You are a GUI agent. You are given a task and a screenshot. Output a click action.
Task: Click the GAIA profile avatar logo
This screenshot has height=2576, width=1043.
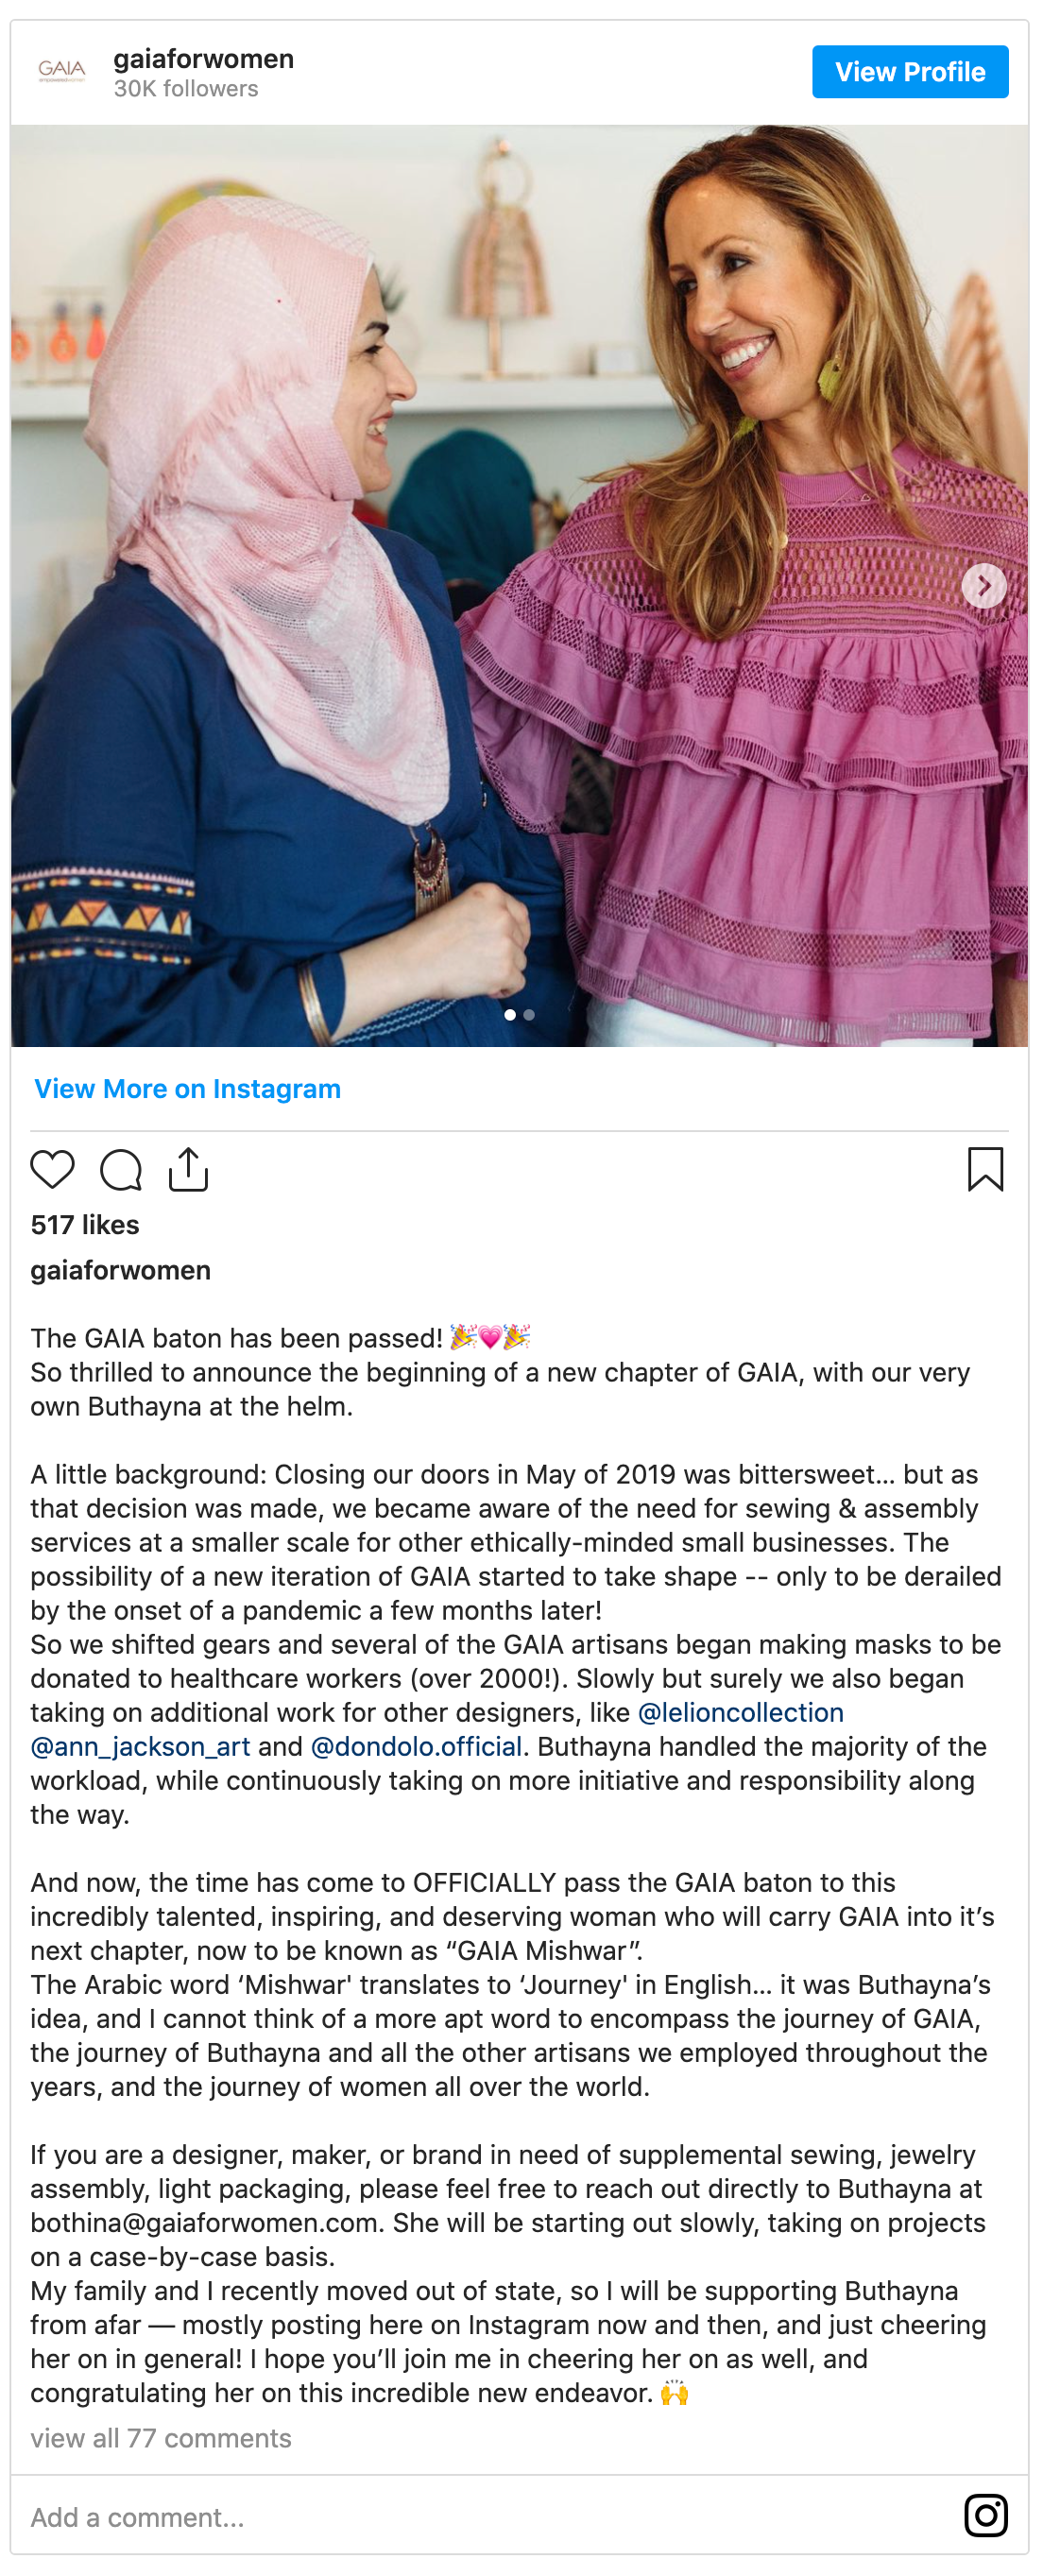coord(62,71)
